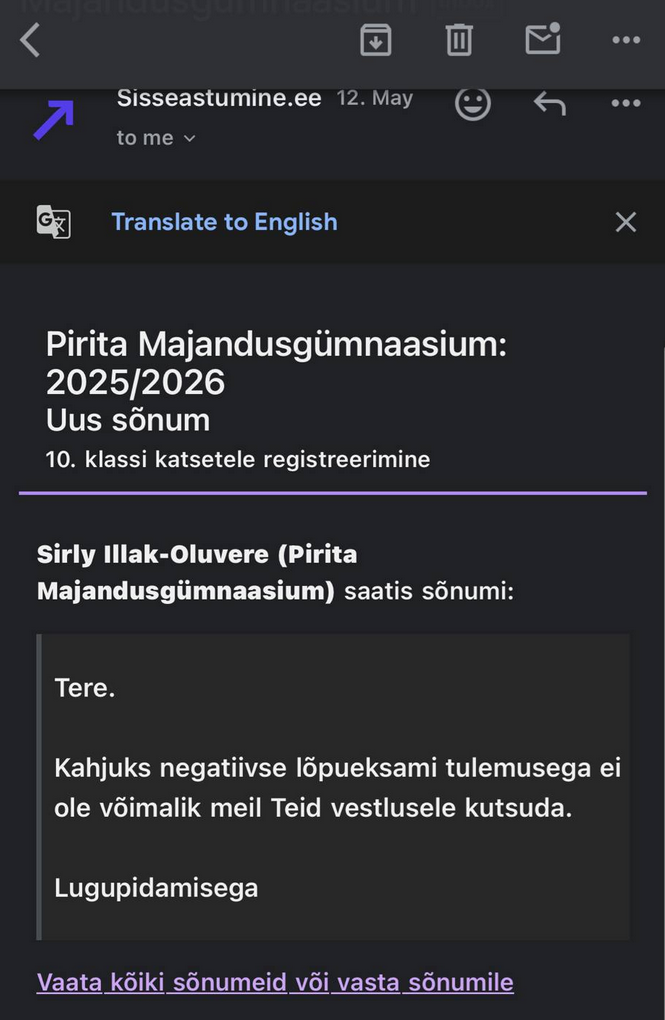The image size is (665, 1020).
Task: Dismiss the translate banner
Action: [626, 222]
